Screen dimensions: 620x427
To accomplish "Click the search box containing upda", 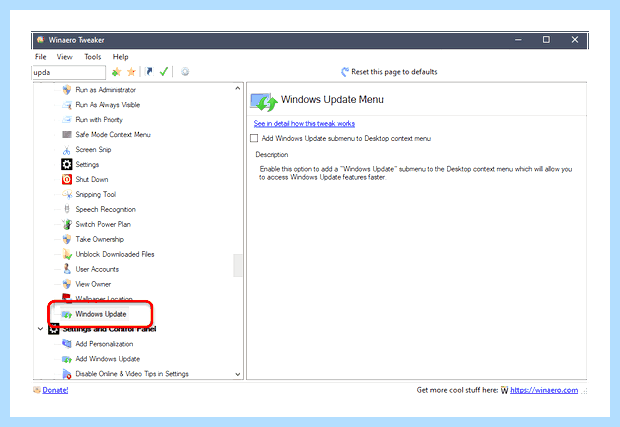I will coord(68,72).
